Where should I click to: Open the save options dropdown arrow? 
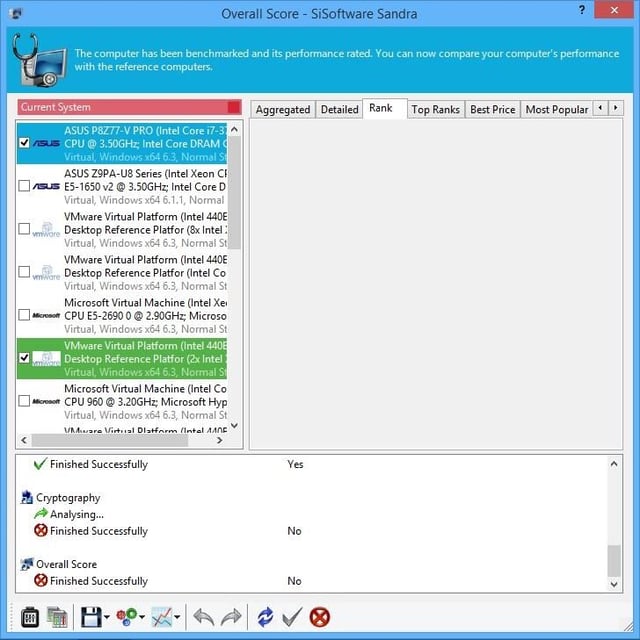pos(107,617)
